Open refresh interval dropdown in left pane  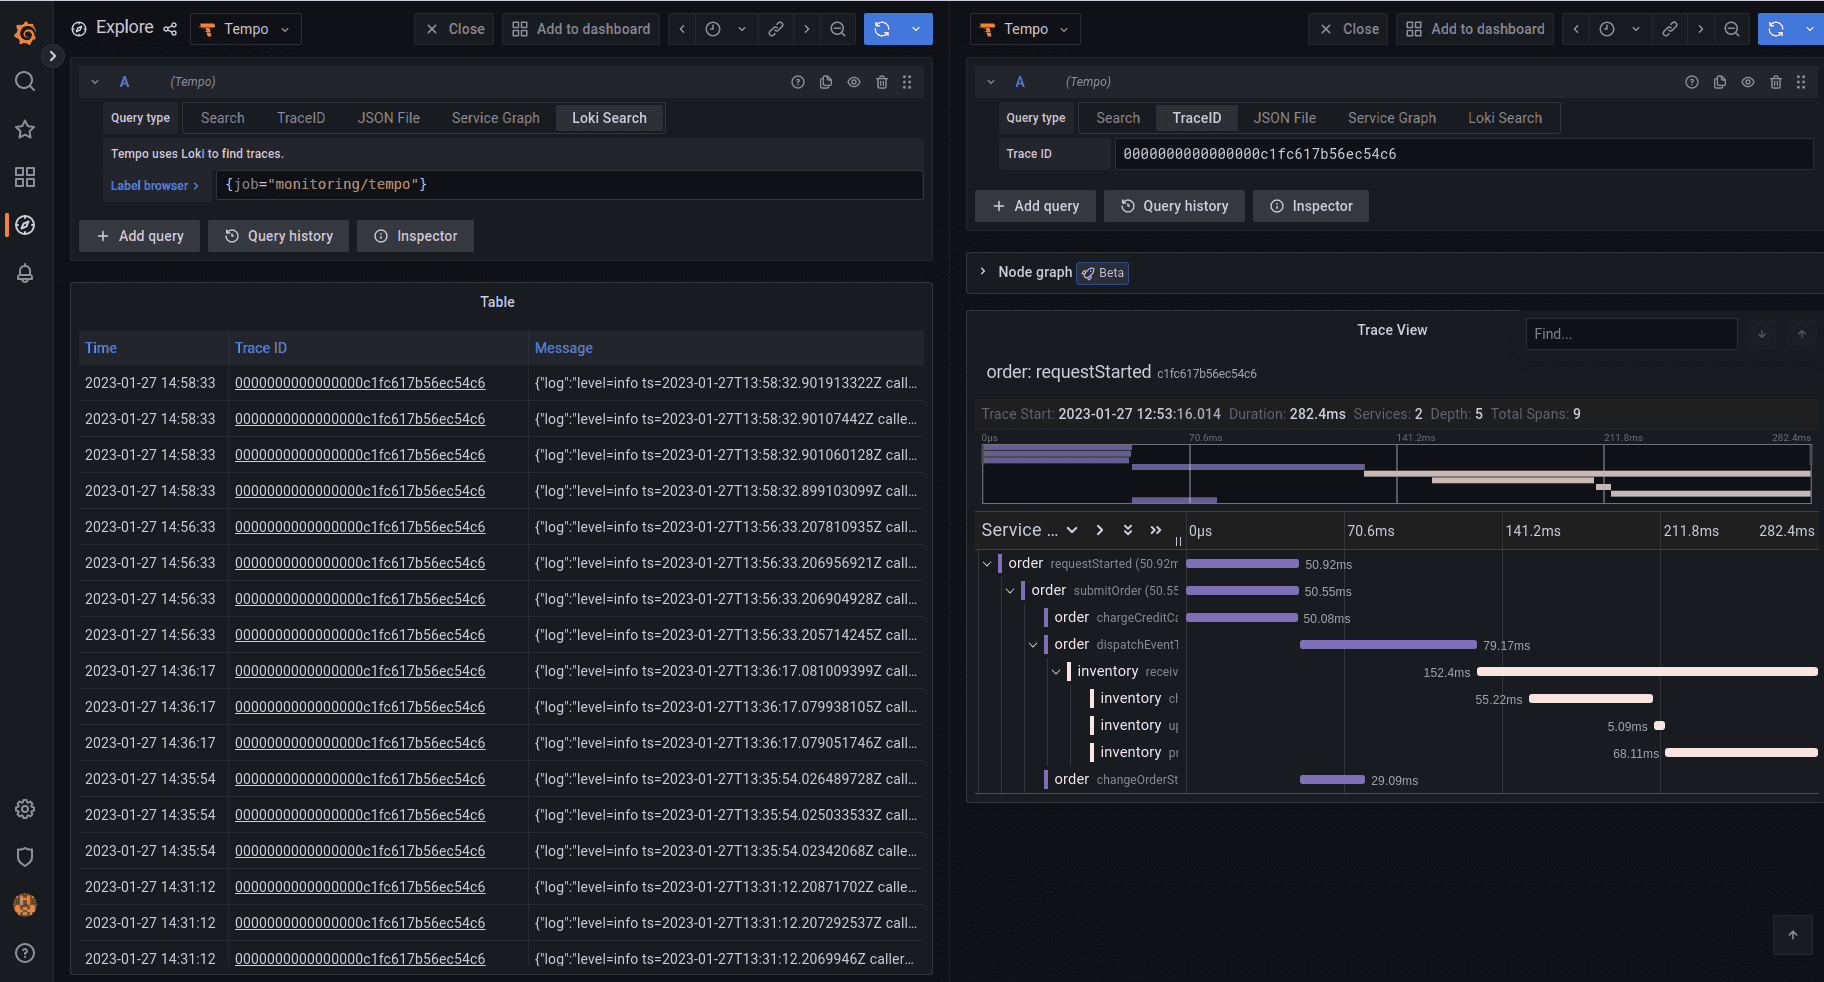[x=916, y=29]
